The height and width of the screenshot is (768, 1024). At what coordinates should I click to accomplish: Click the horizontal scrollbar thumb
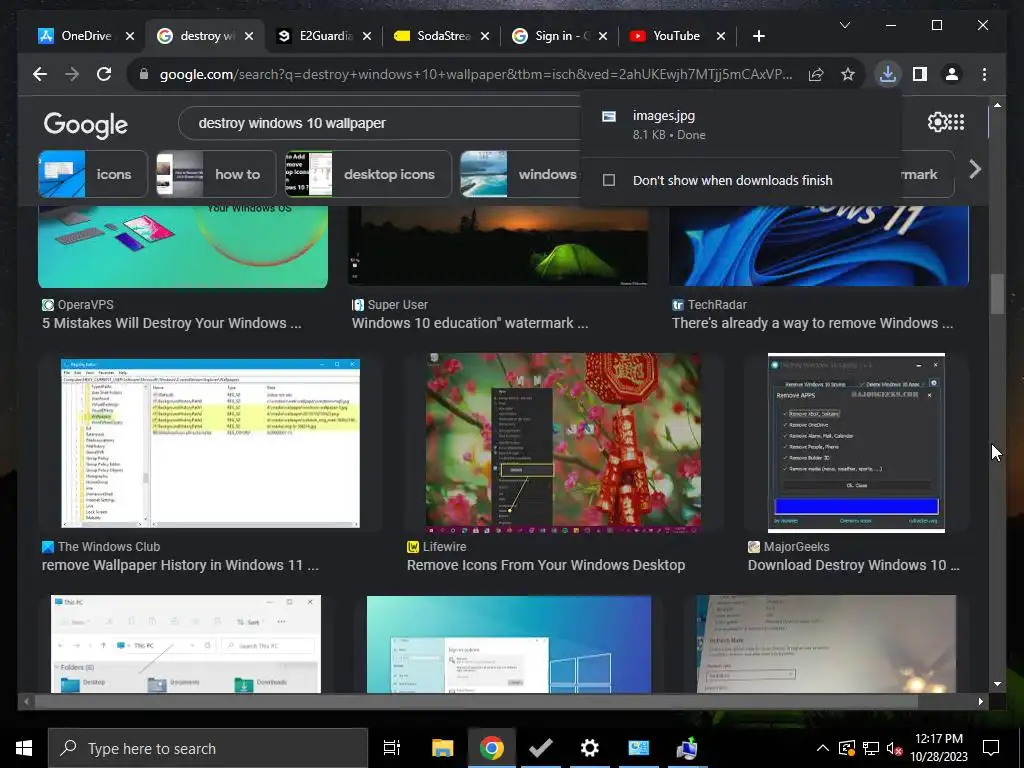(476, 701)
